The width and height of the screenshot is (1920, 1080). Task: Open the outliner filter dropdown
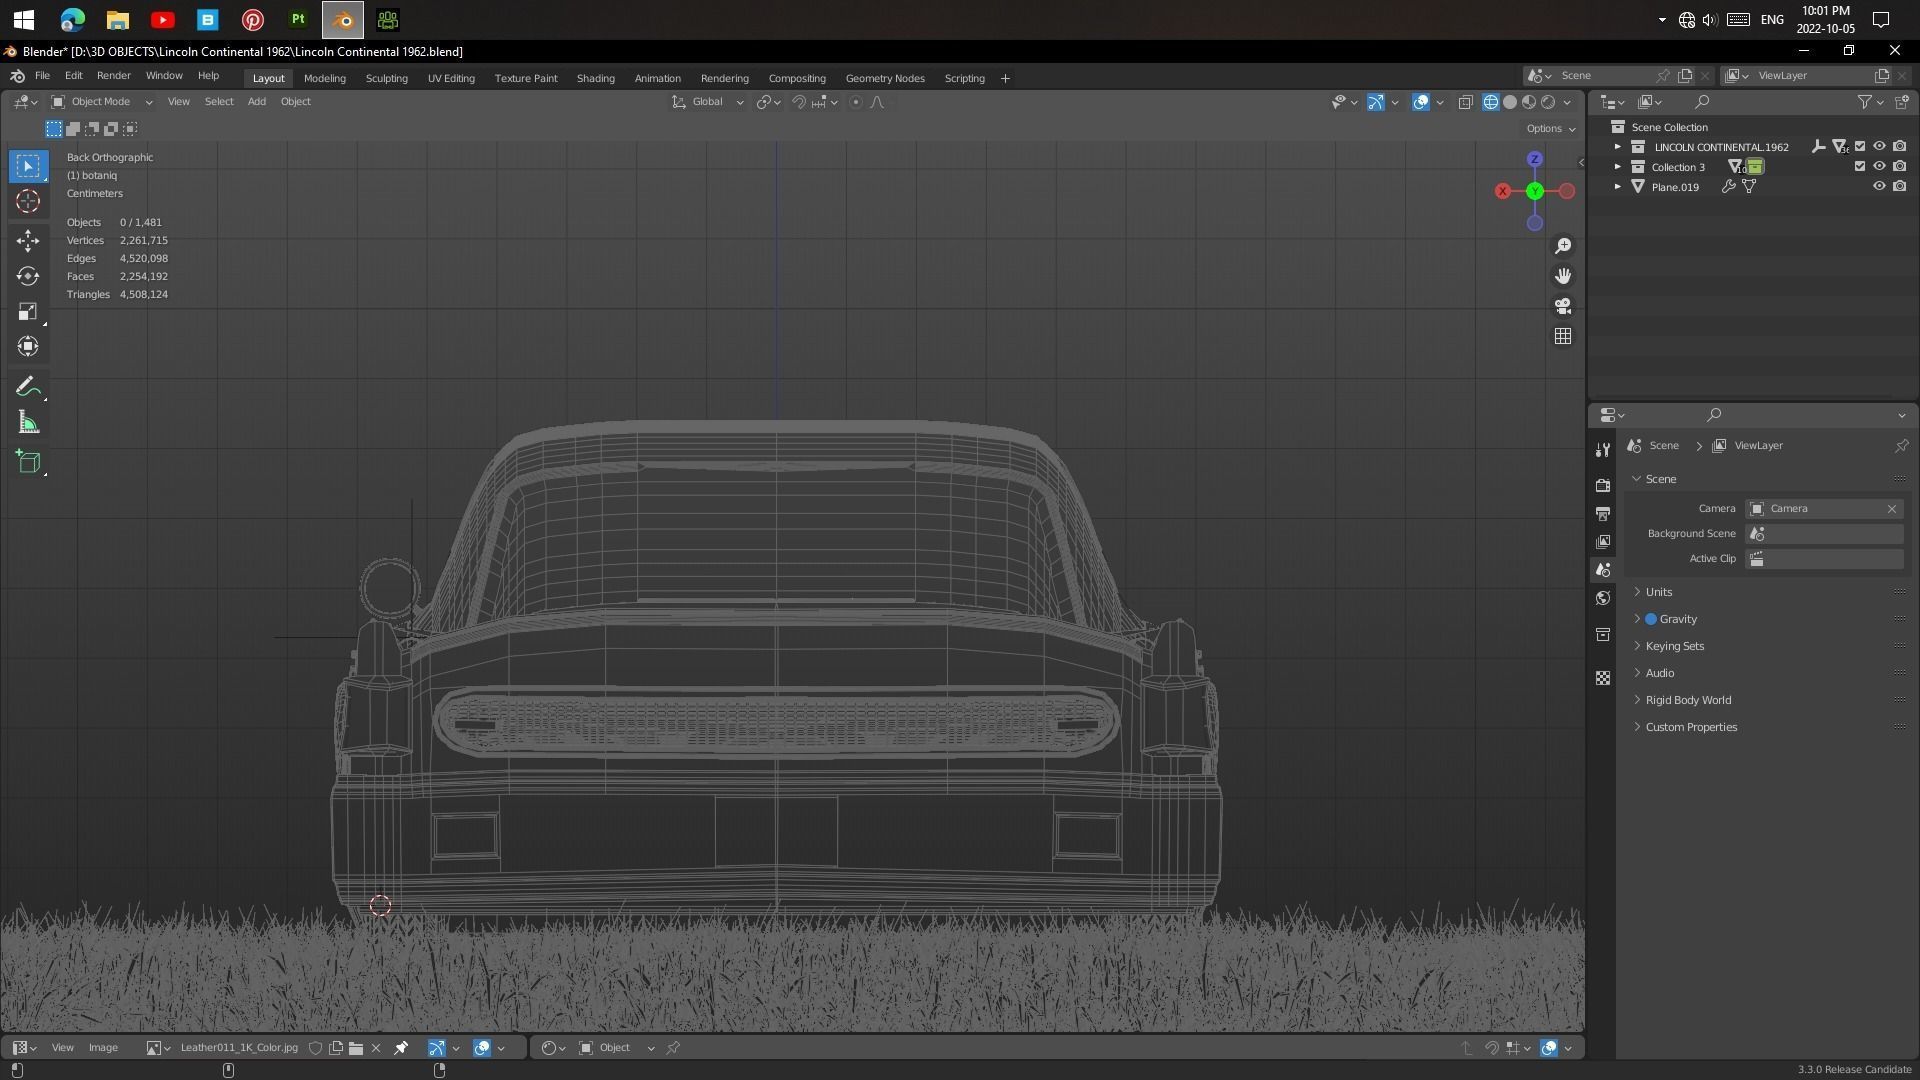click(1870, 102)
